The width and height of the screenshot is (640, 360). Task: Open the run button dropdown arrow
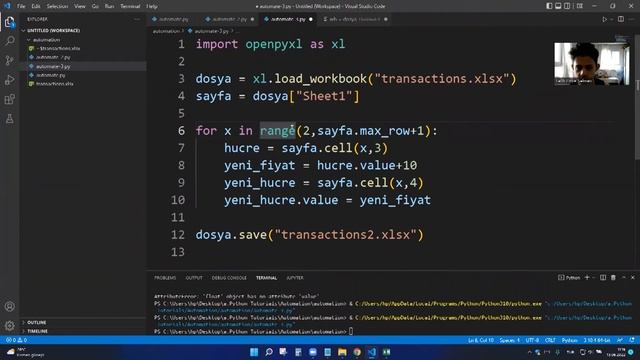click(611, 19)
